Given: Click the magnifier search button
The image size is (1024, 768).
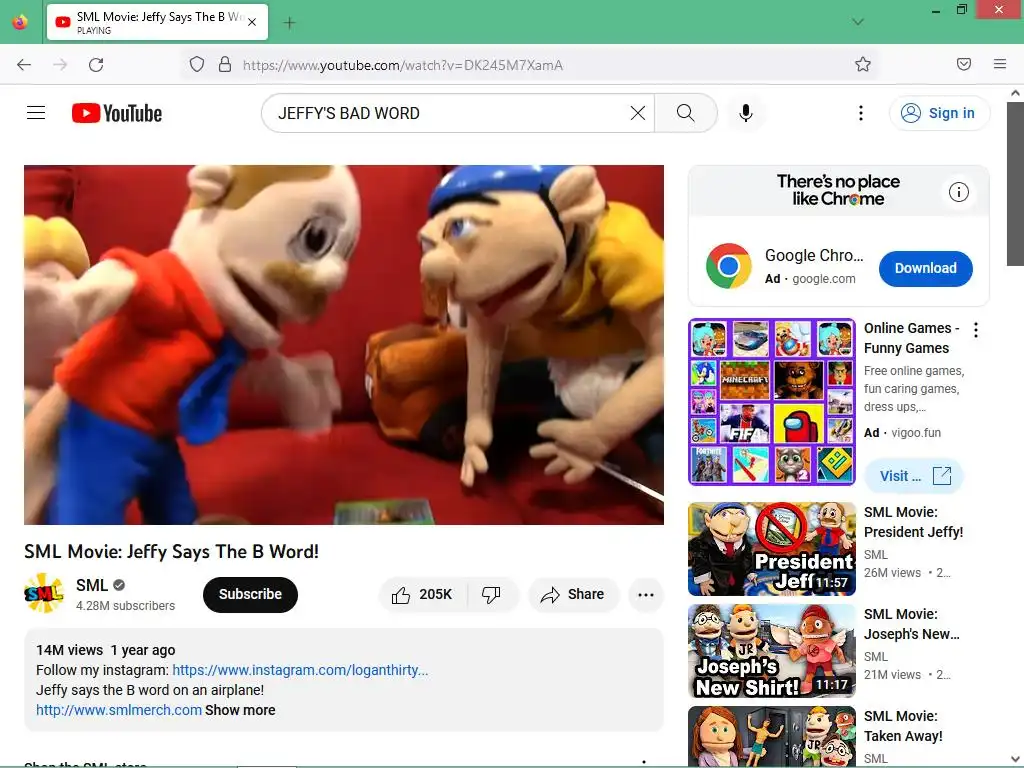Looking at the screenshot, I should click(x=686, y=113).
